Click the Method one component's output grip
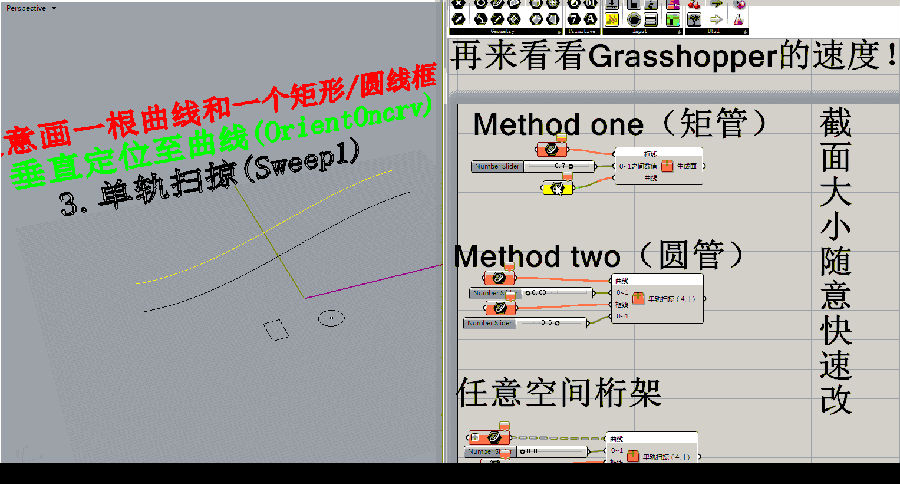Viewport: 900px width, 484px height. 704,167
